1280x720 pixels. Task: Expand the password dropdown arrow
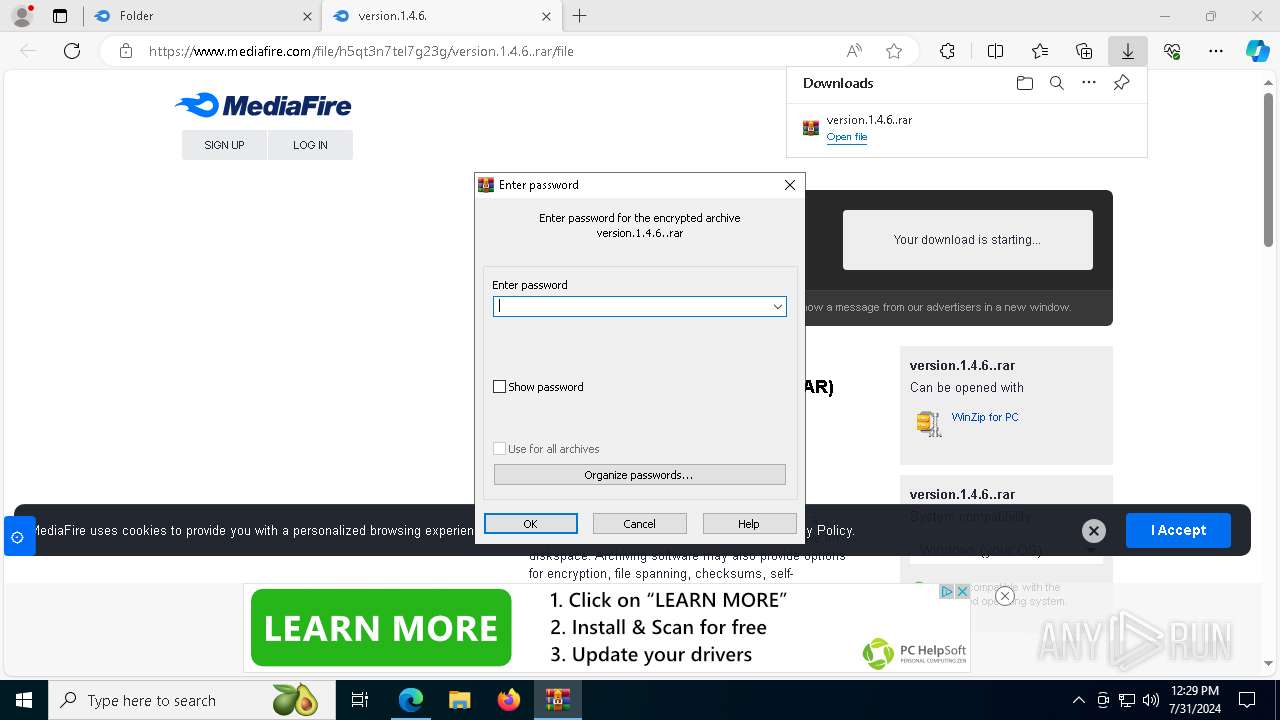coord(777,307)
